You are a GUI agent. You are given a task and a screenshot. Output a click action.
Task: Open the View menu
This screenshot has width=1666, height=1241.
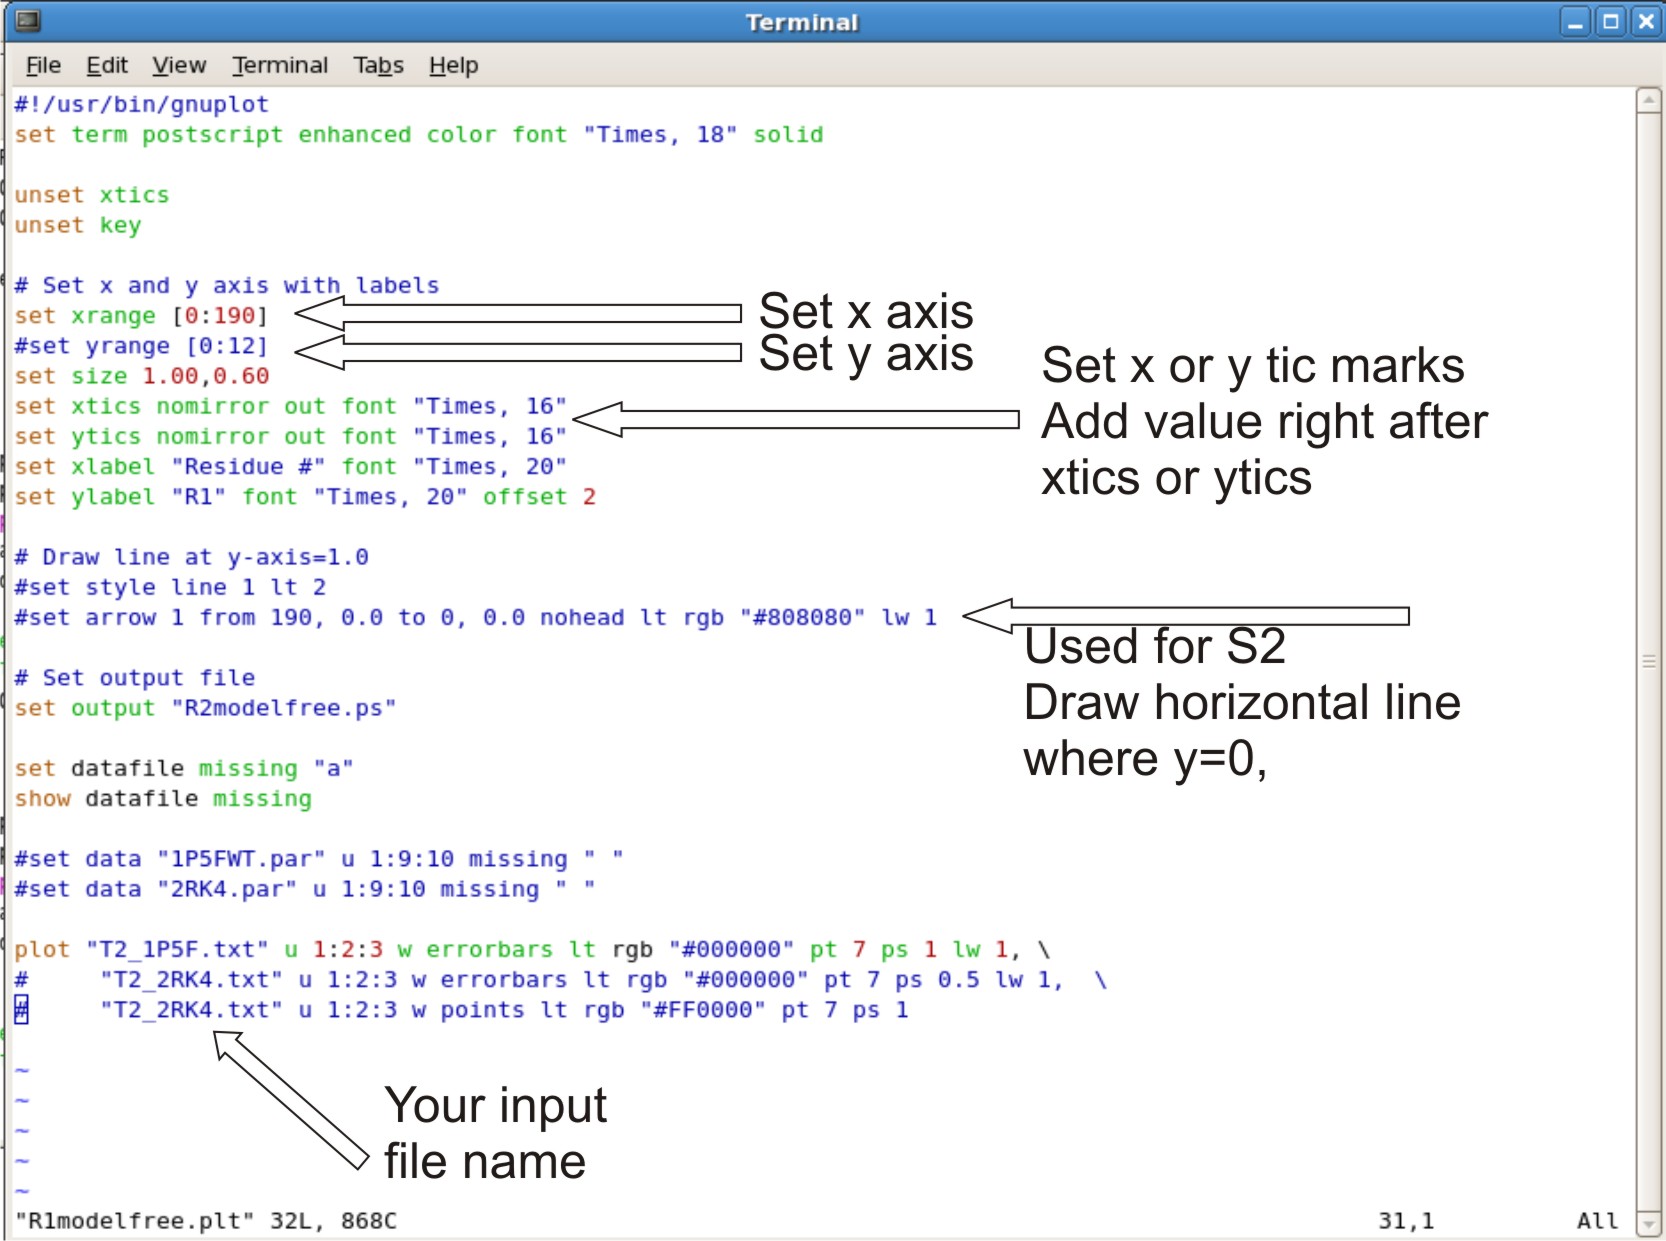pos(178,66)
